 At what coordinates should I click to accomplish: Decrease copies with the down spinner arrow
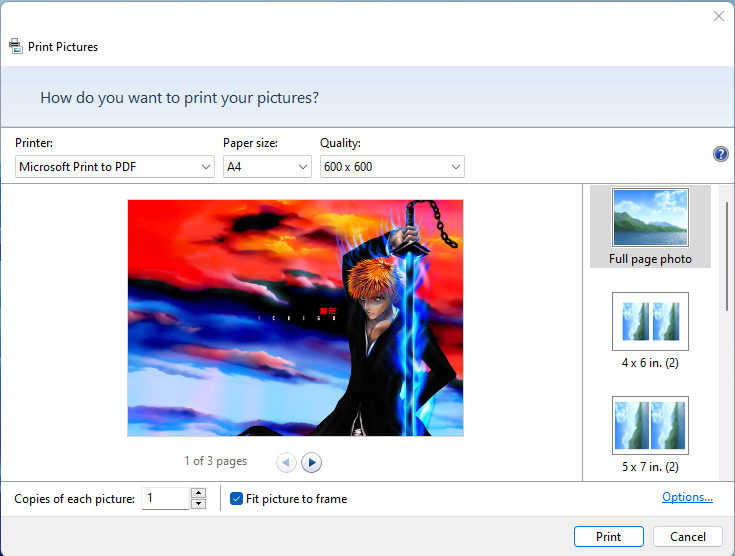point(199,504)
